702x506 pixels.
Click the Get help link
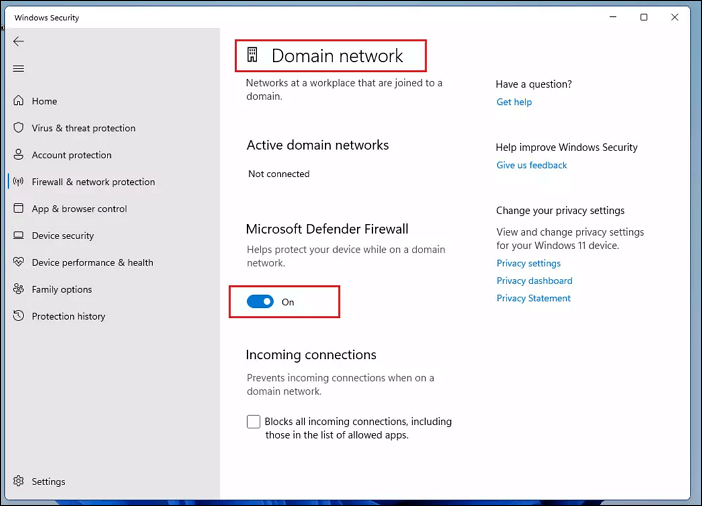click(514, 102)
